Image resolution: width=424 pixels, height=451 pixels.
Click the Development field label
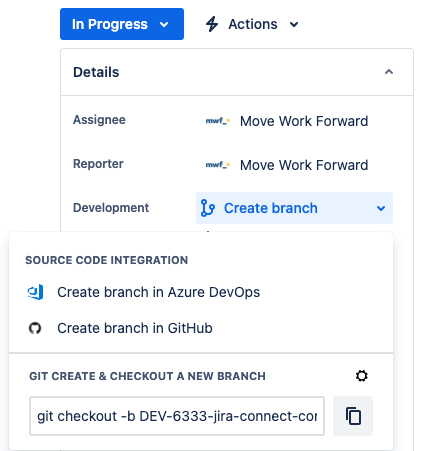coord(111,208)
